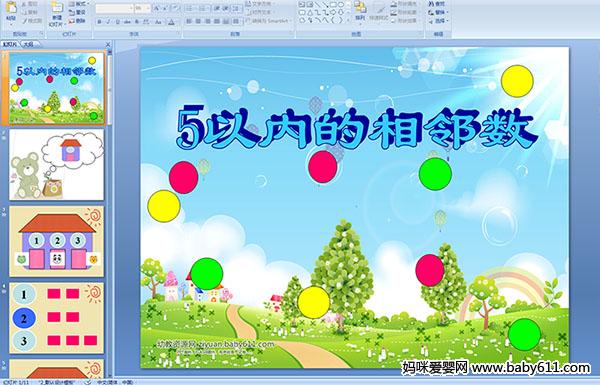Select the Rectangle shape in gallery
600x385 pixels.
[x=334, y=4]
